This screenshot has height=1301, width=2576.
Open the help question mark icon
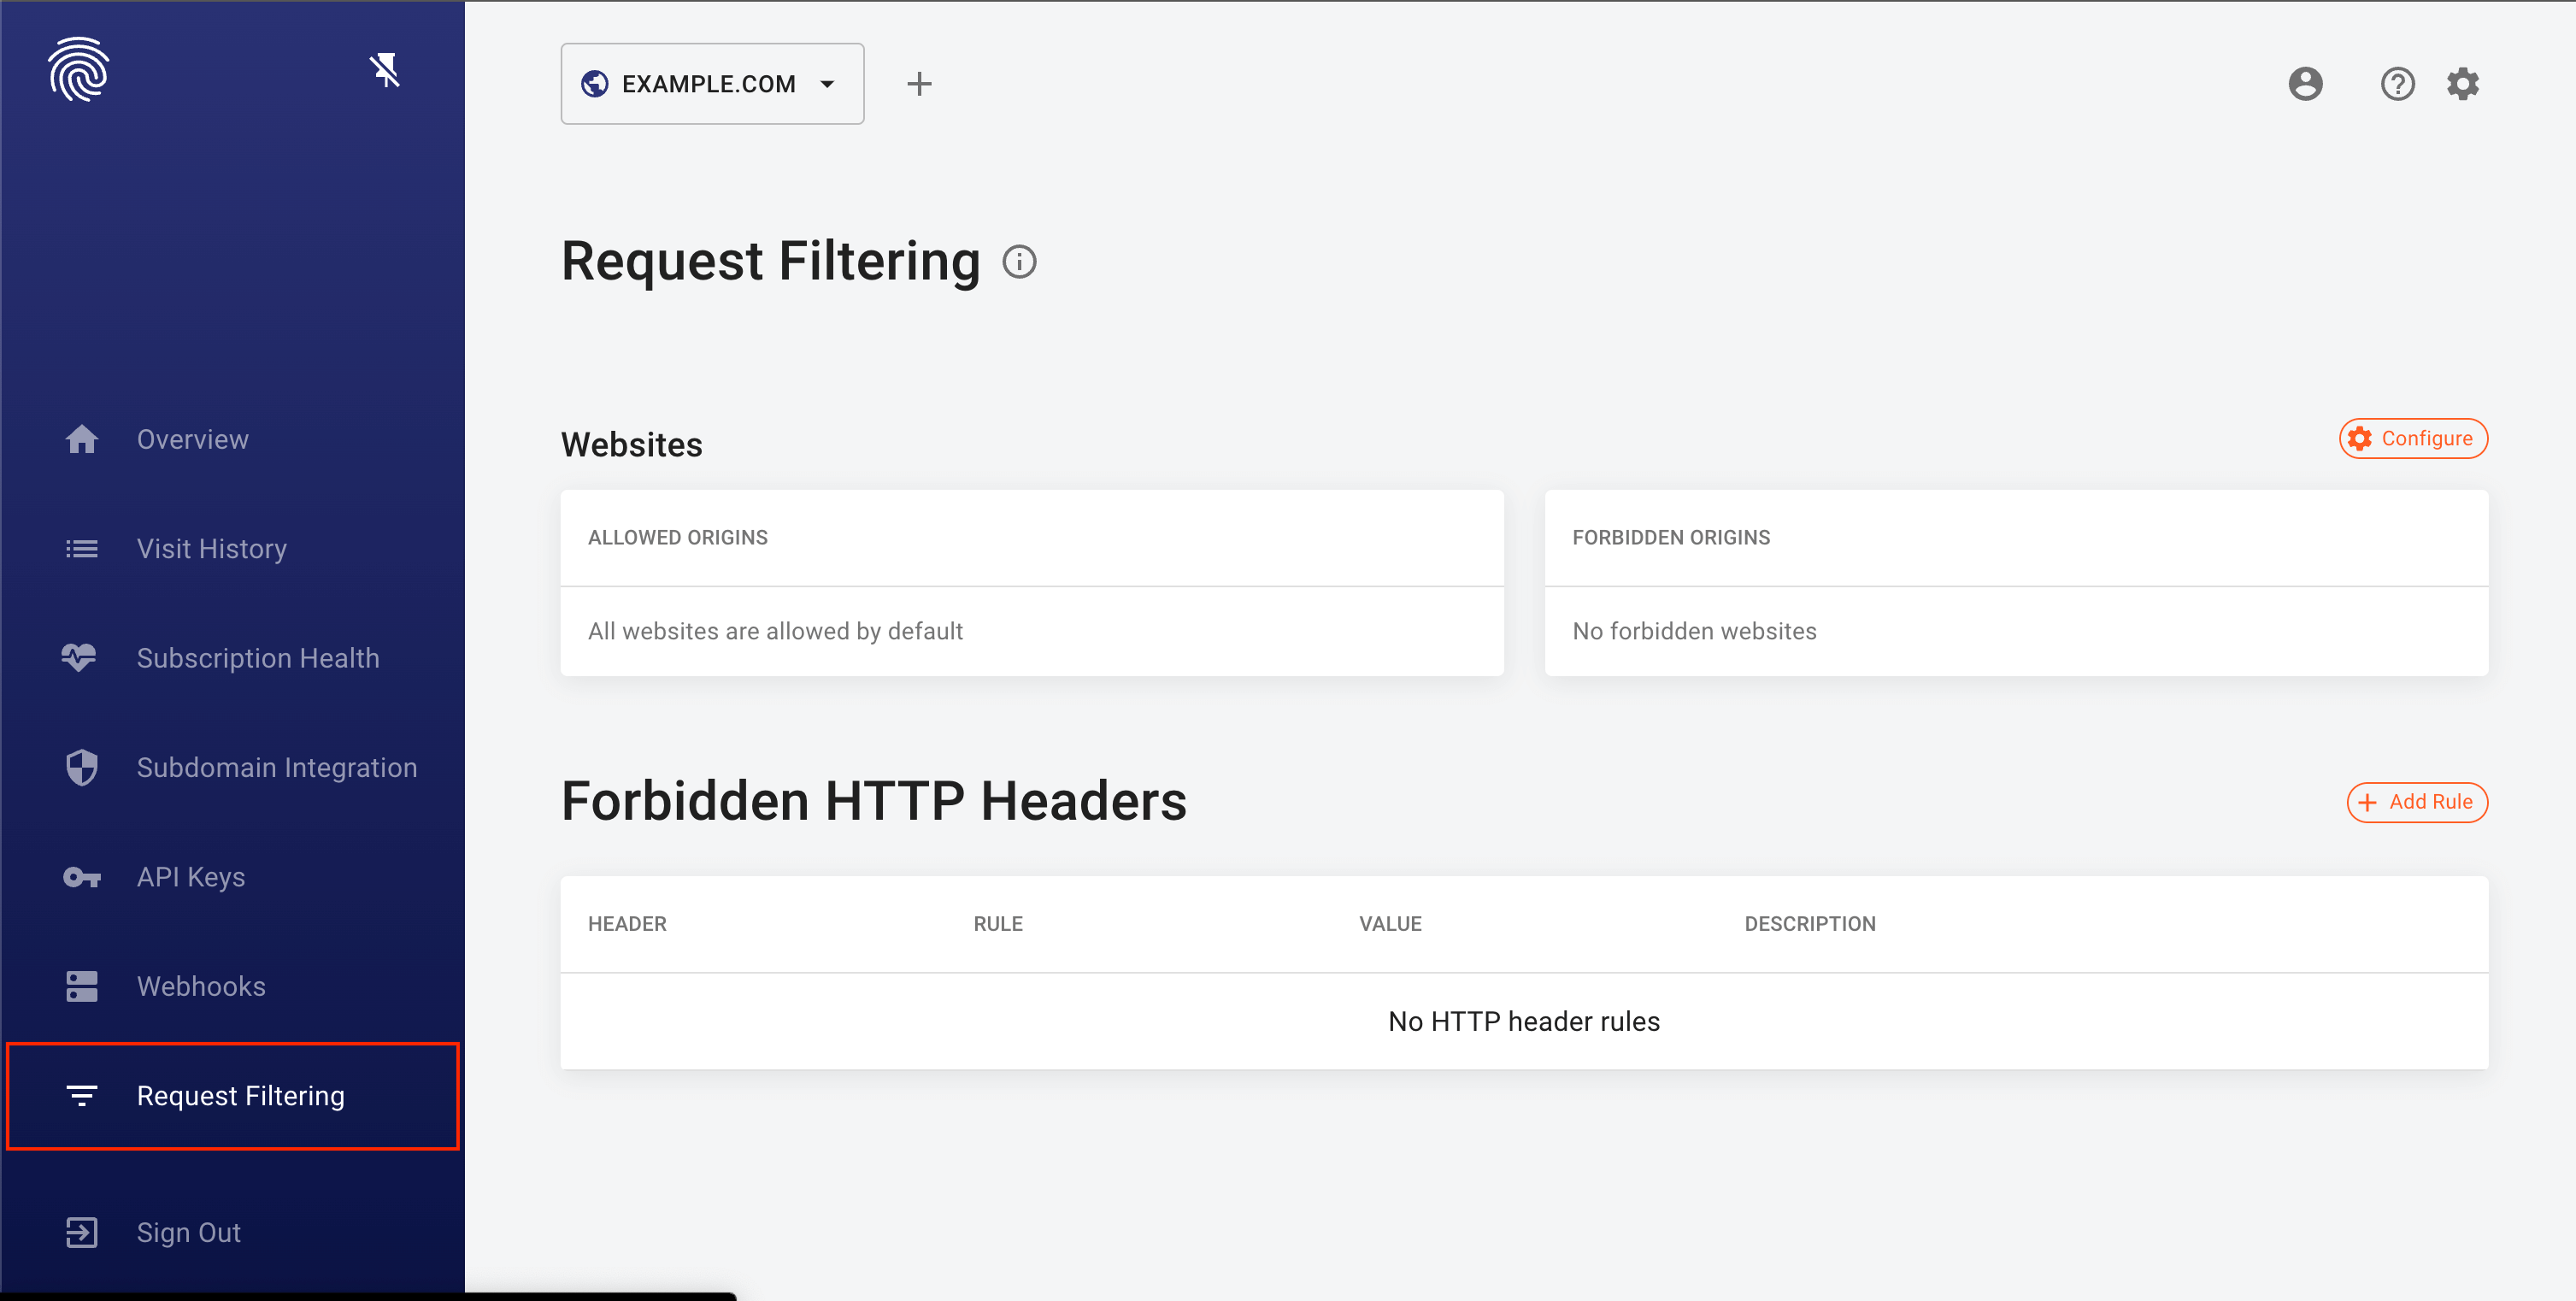[2397, 84]
